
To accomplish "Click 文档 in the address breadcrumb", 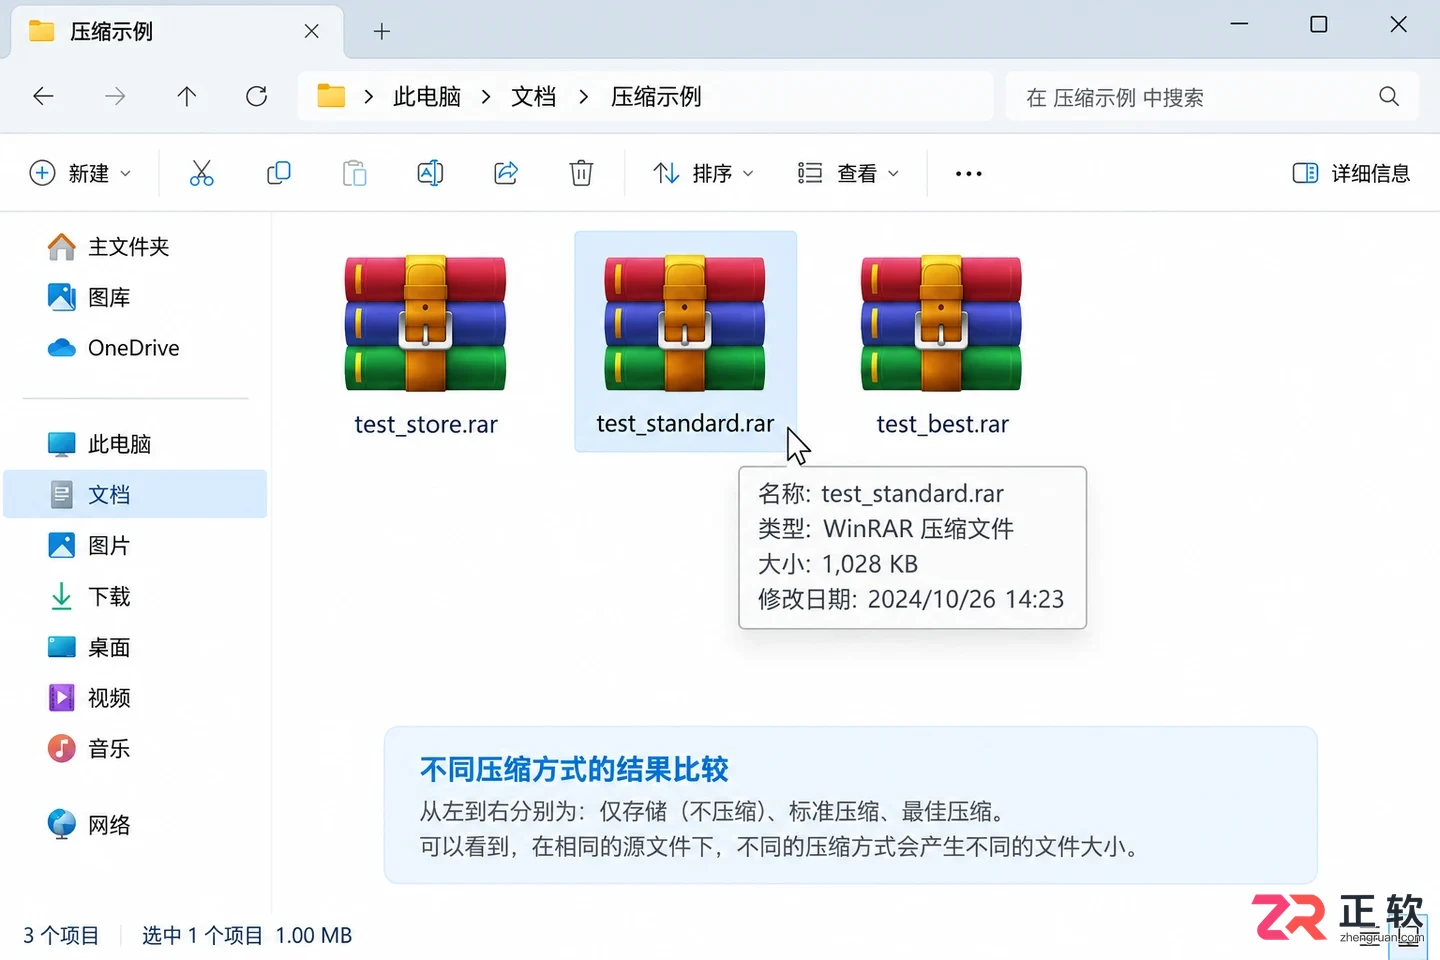I will [x=533, y=97].
